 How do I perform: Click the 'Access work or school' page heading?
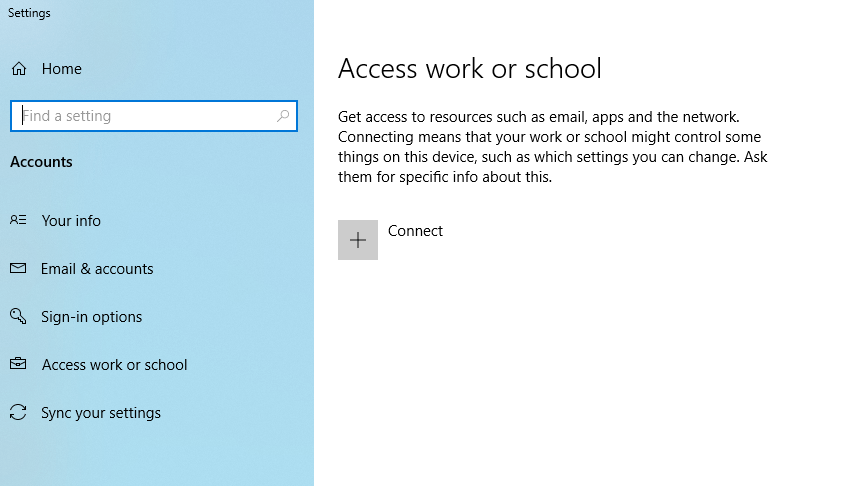(x=470, y=68)
